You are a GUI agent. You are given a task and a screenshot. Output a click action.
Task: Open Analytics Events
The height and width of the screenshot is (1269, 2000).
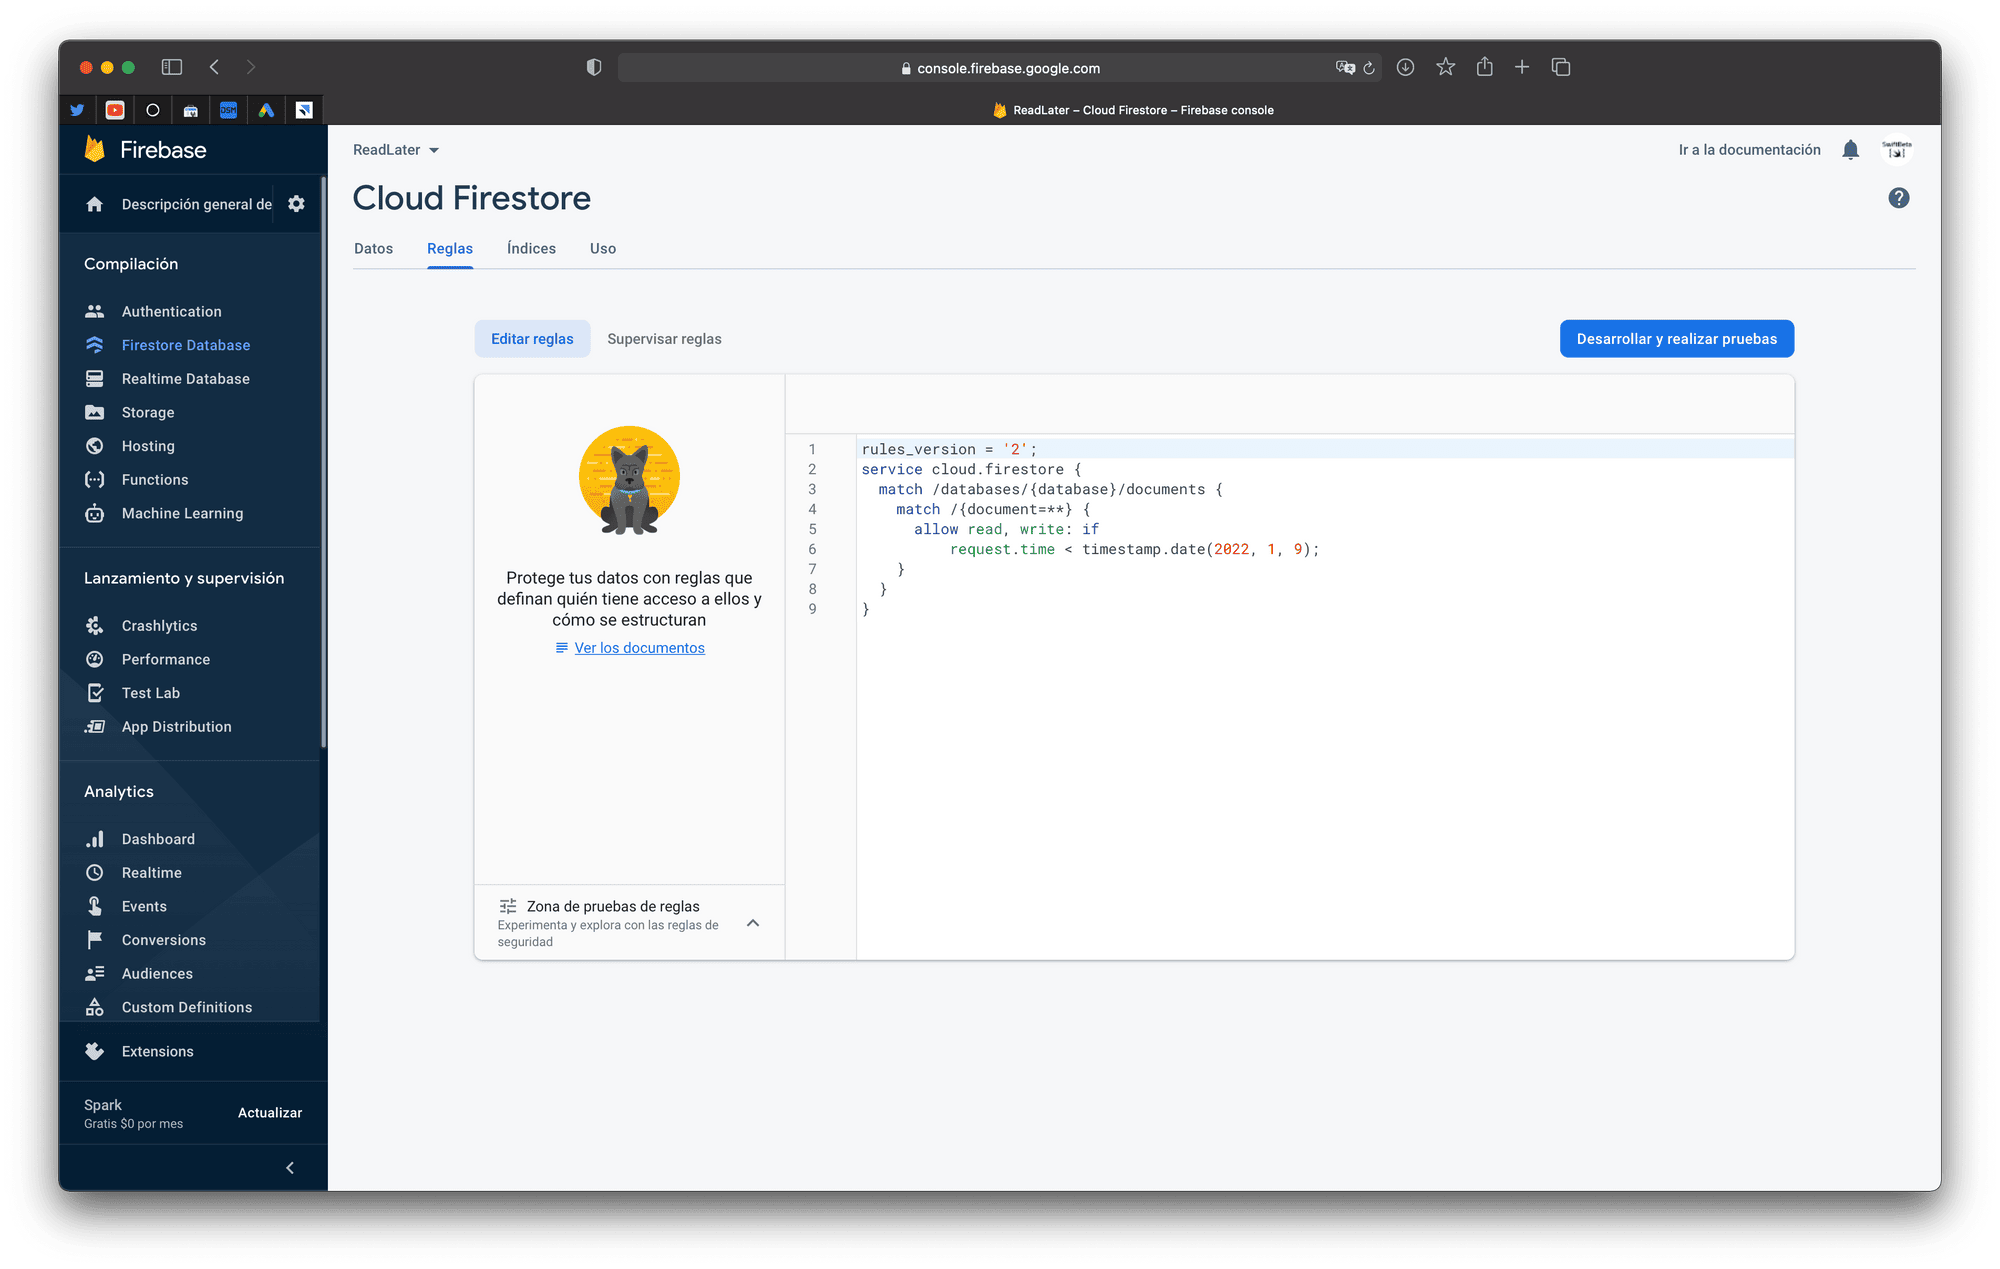(x=144, y=906)
